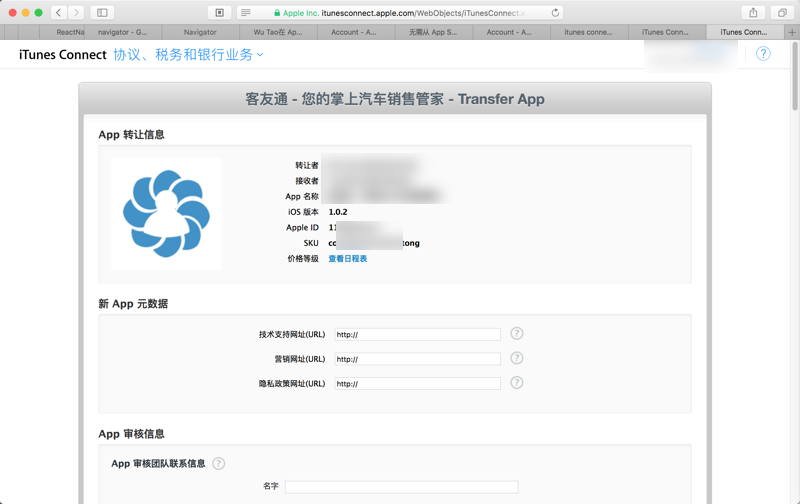Viewport: 800px width, 504px height.
Task: Click help icon beside 技术支持网址(URL)
Action: click(517, 334)
